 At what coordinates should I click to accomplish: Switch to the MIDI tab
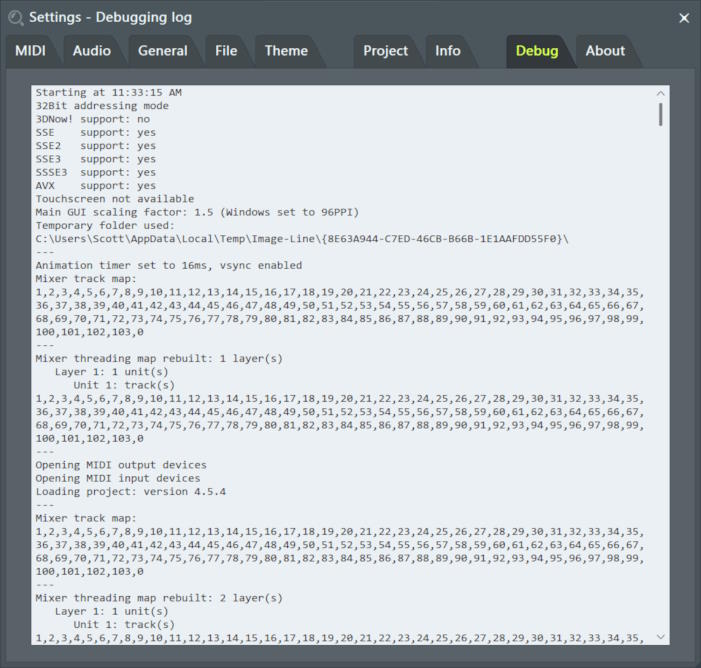coord(31,51)
